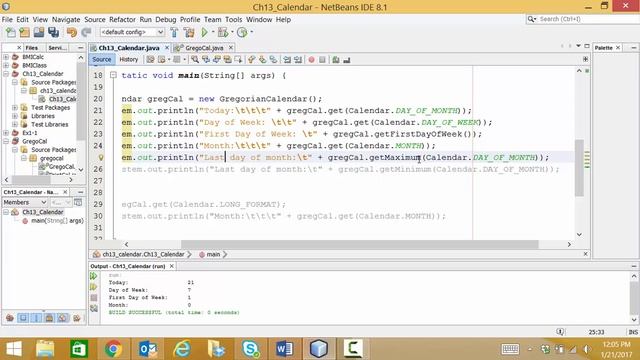This screenshot has height=360, width=640.
Task: Click the Build Project hammer icon
Action: click(174, 32)
